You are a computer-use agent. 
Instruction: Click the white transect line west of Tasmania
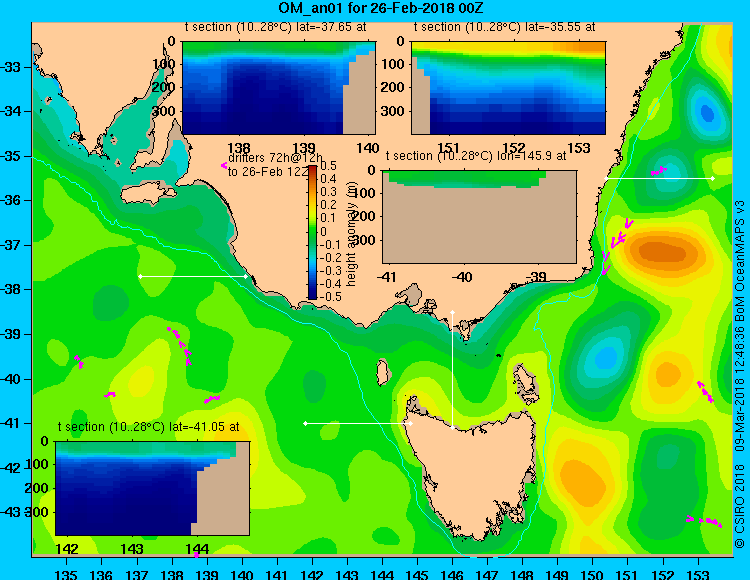[358, 423]
